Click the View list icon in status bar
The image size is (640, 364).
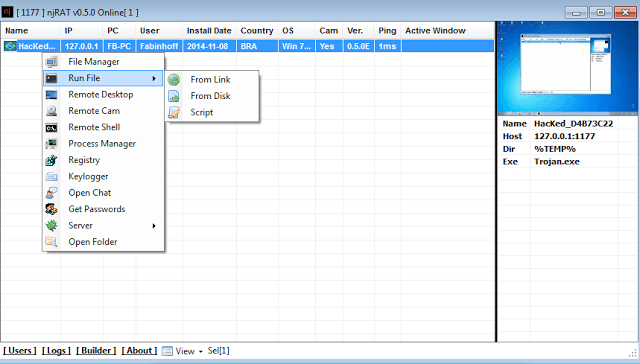tap(167, 351)
